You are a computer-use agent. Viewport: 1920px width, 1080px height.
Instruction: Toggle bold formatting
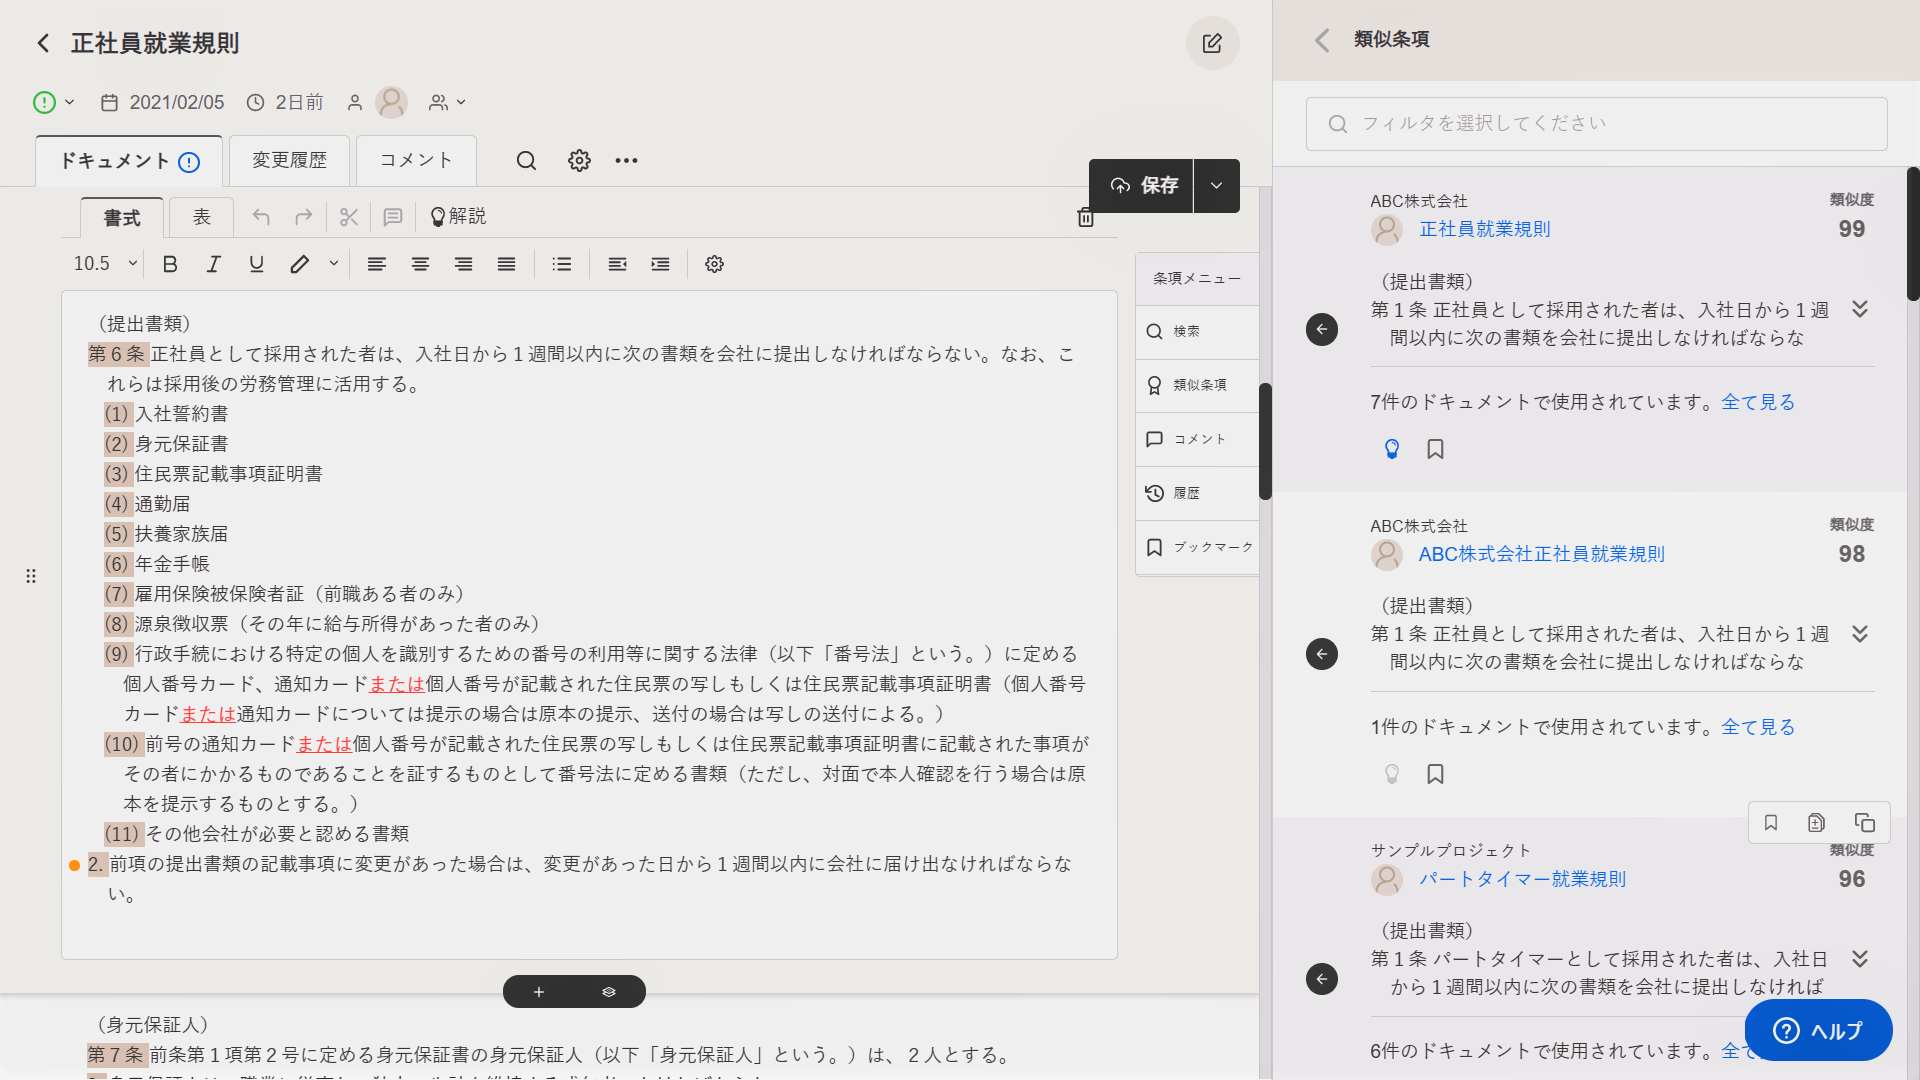pyautogui.click(x=170, y=264)
